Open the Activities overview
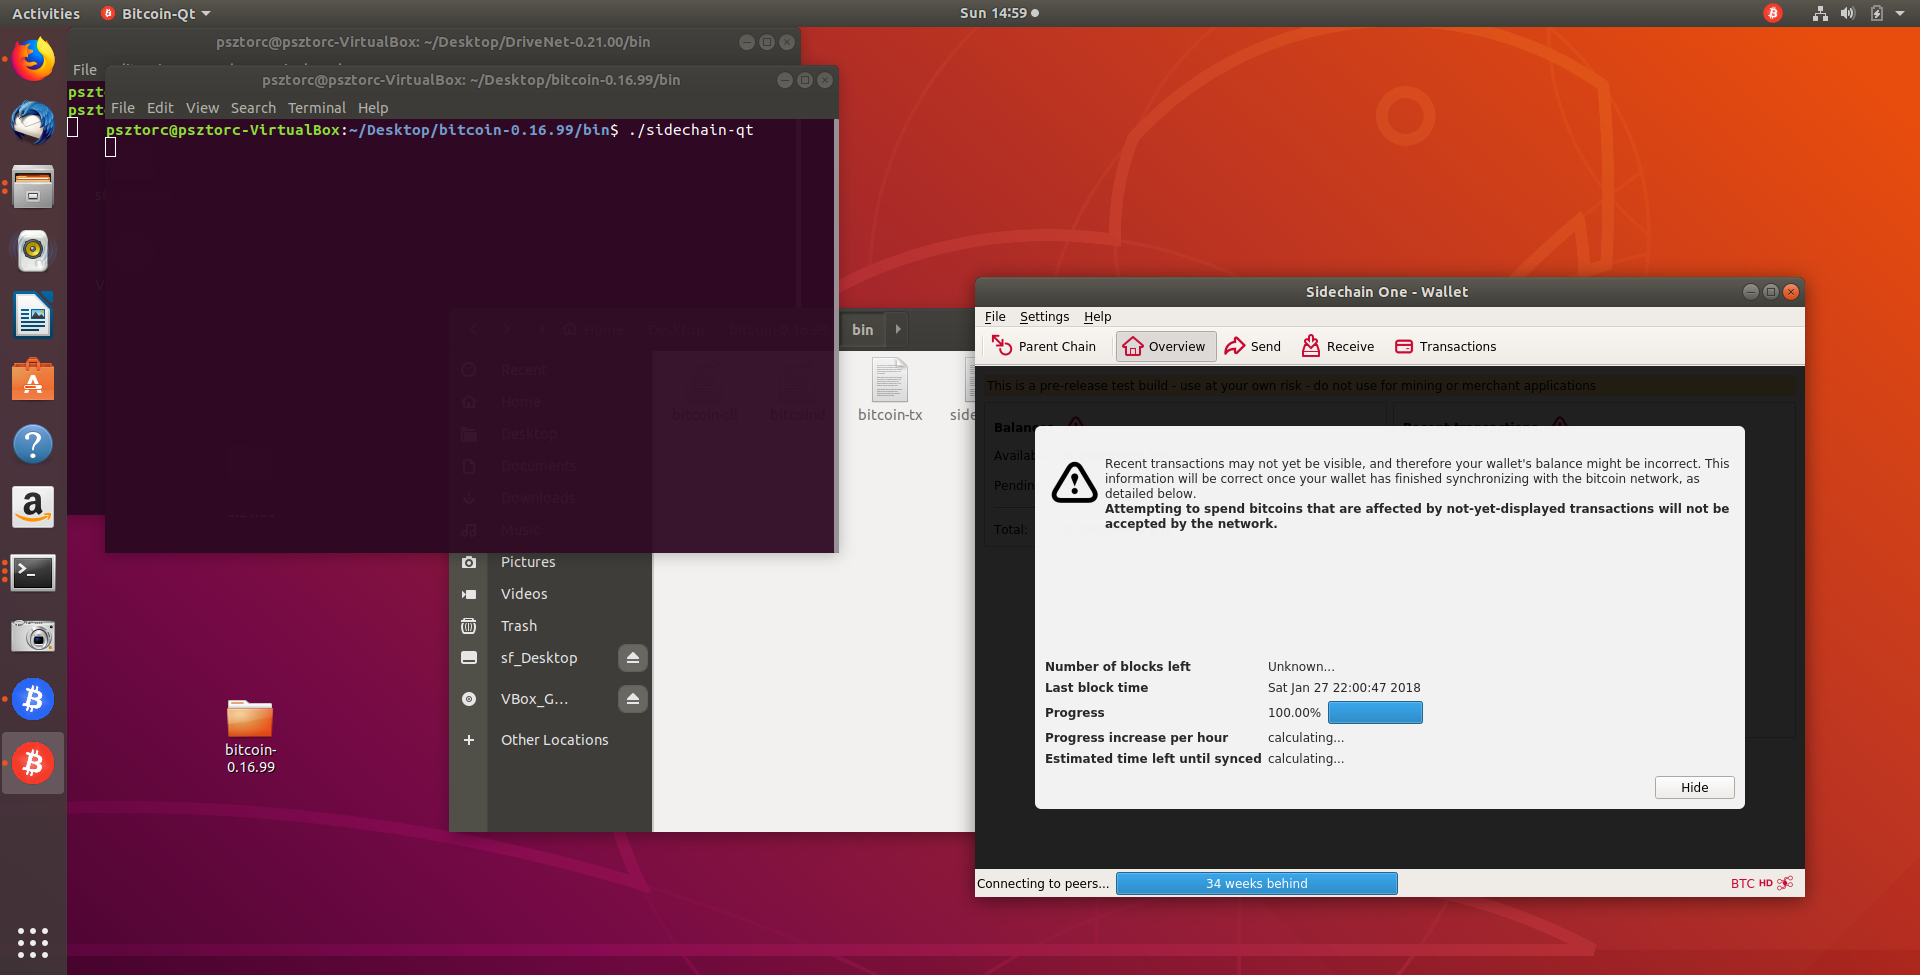 tap(46, 13)
